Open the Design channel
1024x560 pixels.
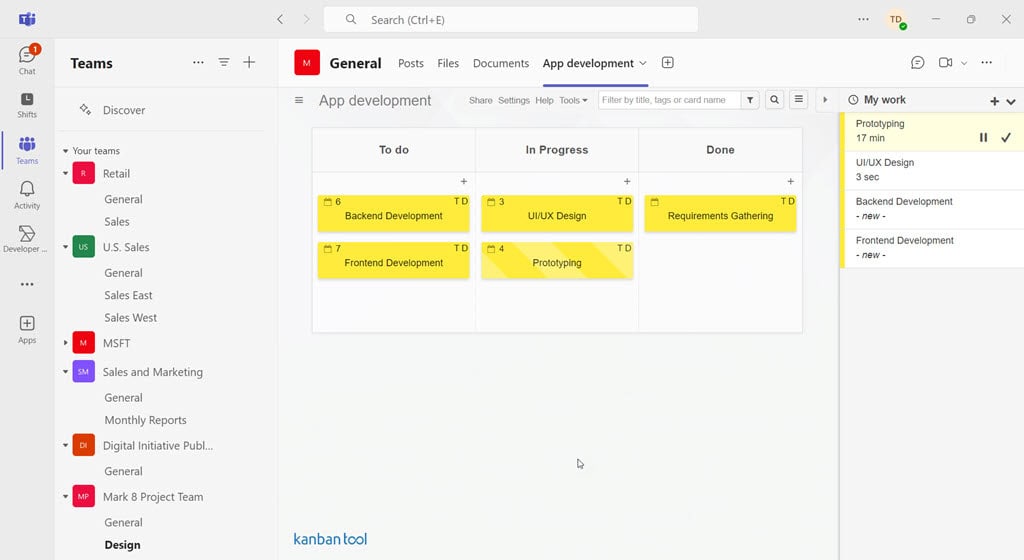[122, 545]
